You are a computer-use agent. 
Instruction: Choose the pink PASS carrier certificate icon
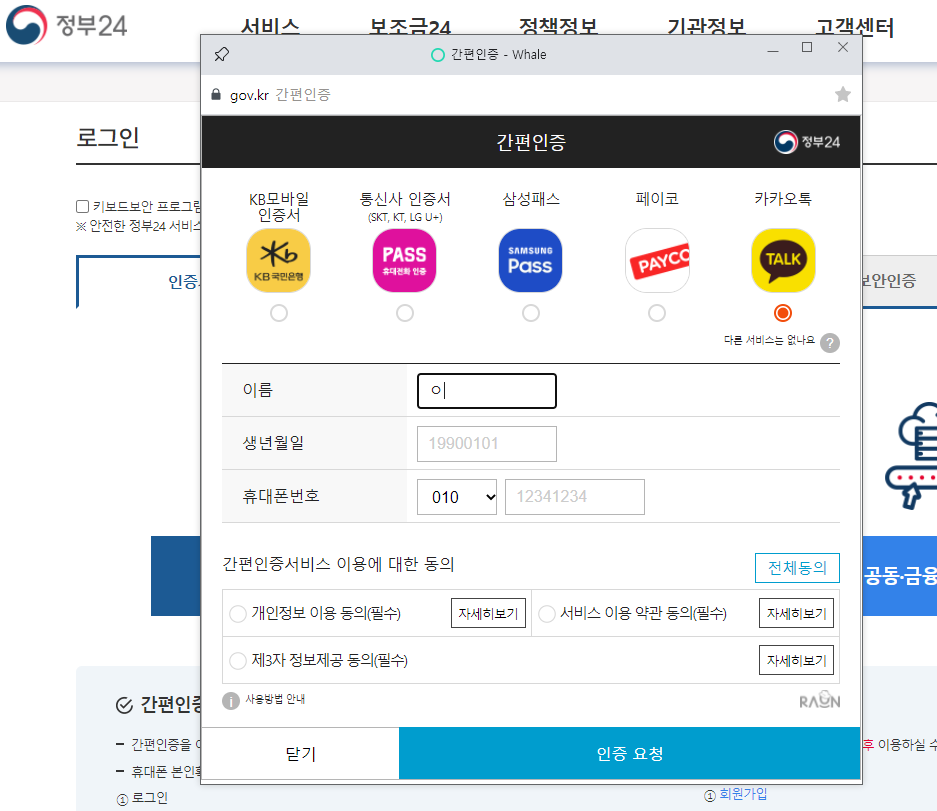tap(405, 261)
